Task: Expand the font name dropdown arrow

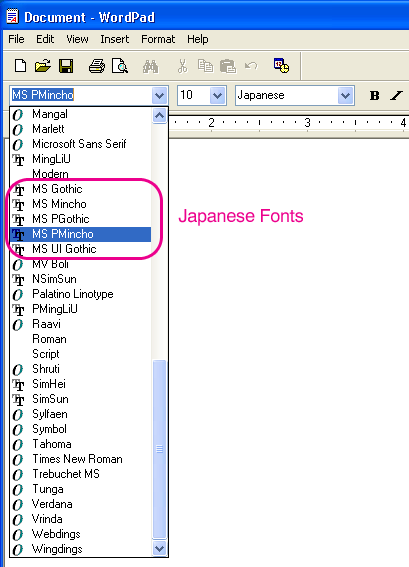Action: 159,96
